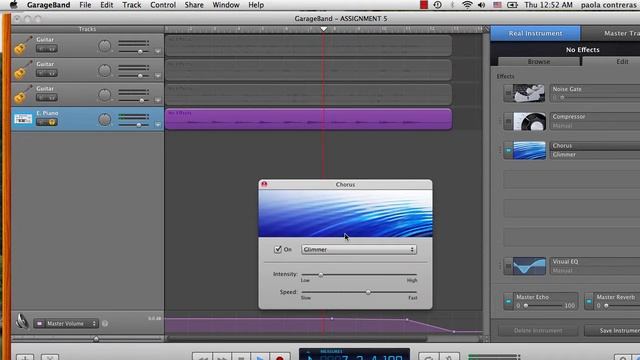Expand automation for the first Guitar track
This screenshot has width=640, height=360.
point(158,51)
